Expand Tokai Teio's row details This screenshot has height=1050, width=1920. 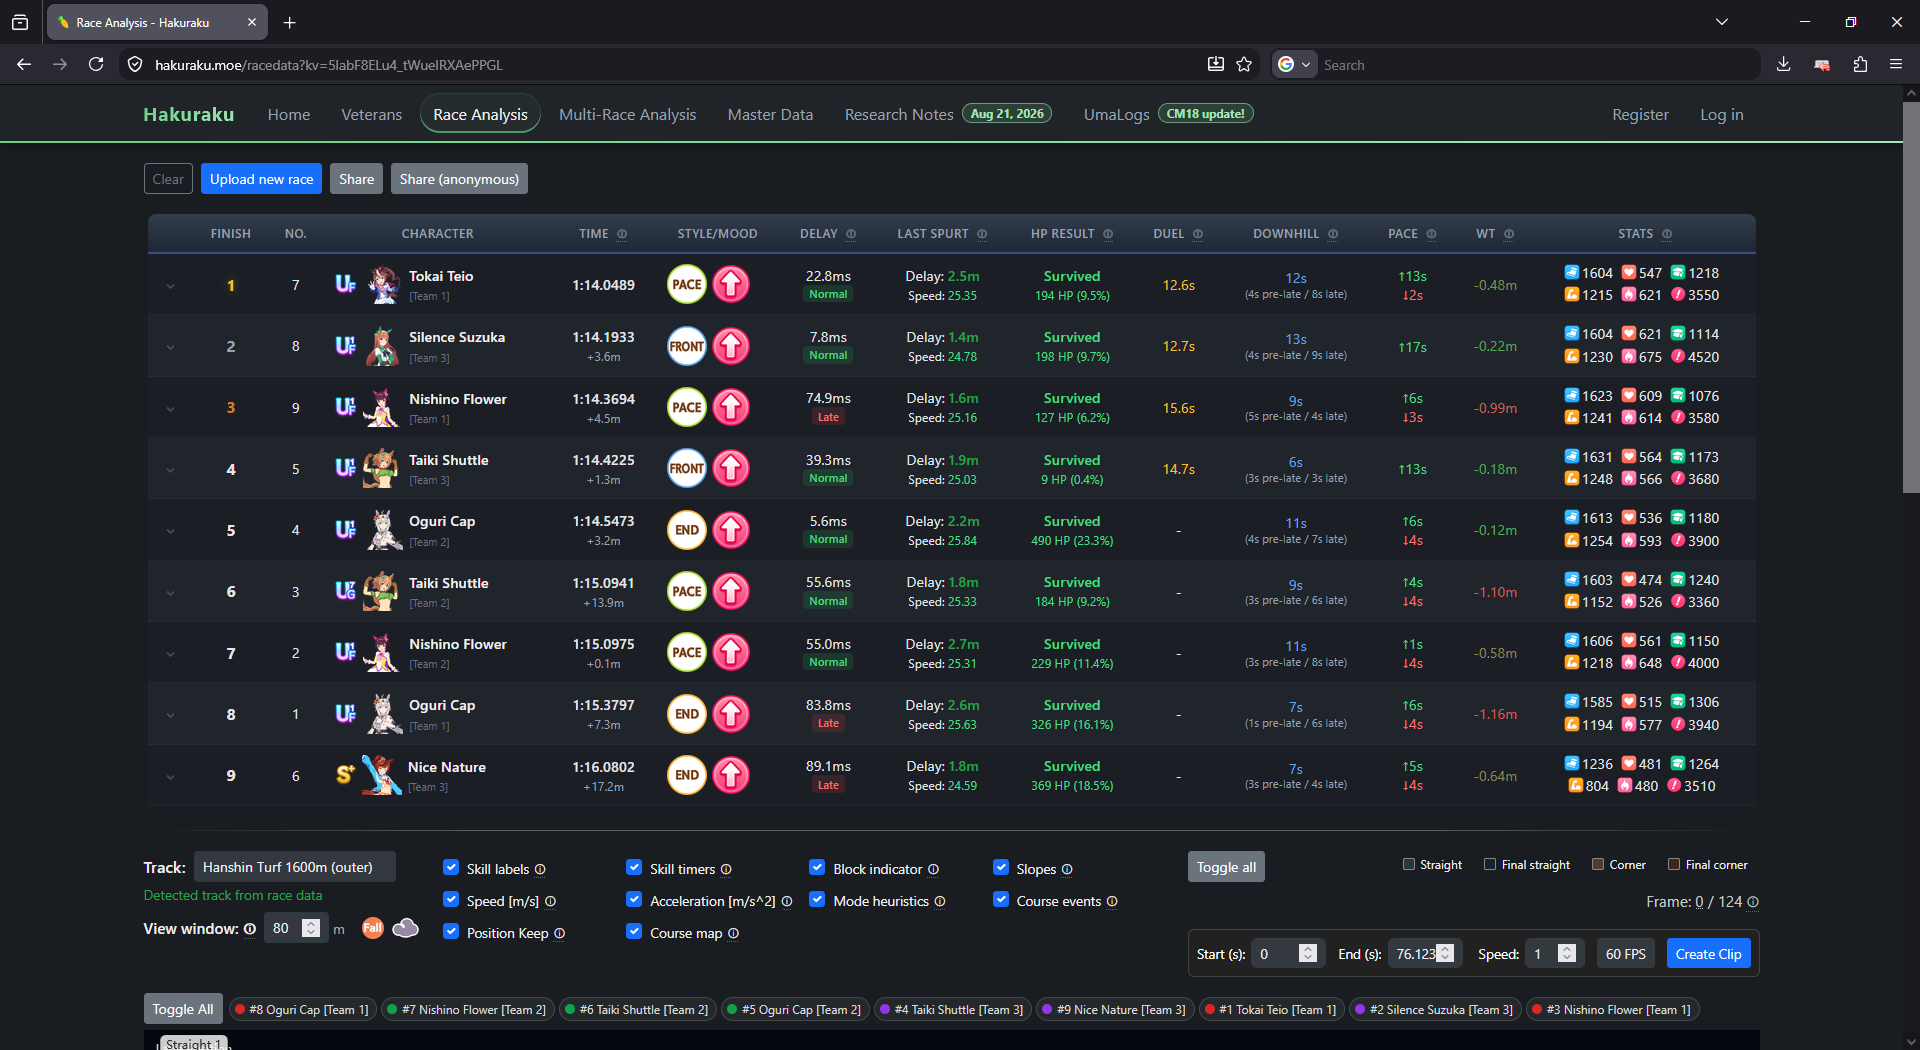(x=170, y=287)
